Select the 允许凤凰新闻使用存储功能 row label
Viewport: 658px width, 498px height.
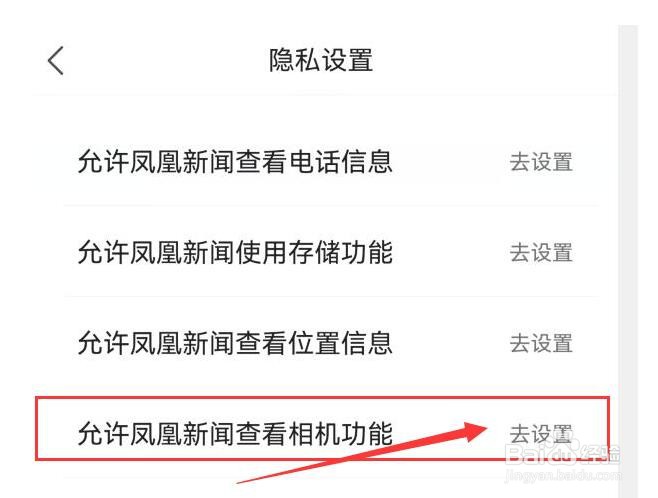pos(235,253)
